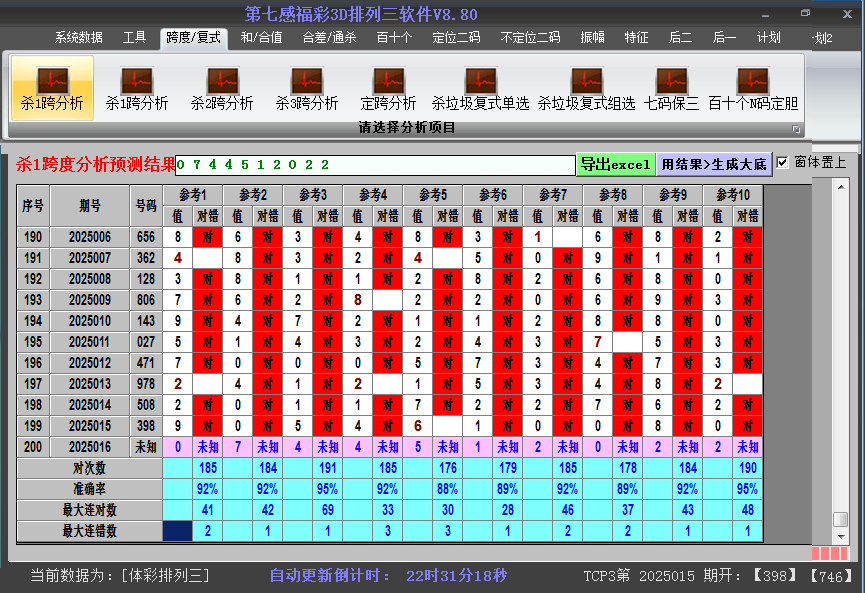
Task: Click the 参考1 column header
Action: point(193,195)
